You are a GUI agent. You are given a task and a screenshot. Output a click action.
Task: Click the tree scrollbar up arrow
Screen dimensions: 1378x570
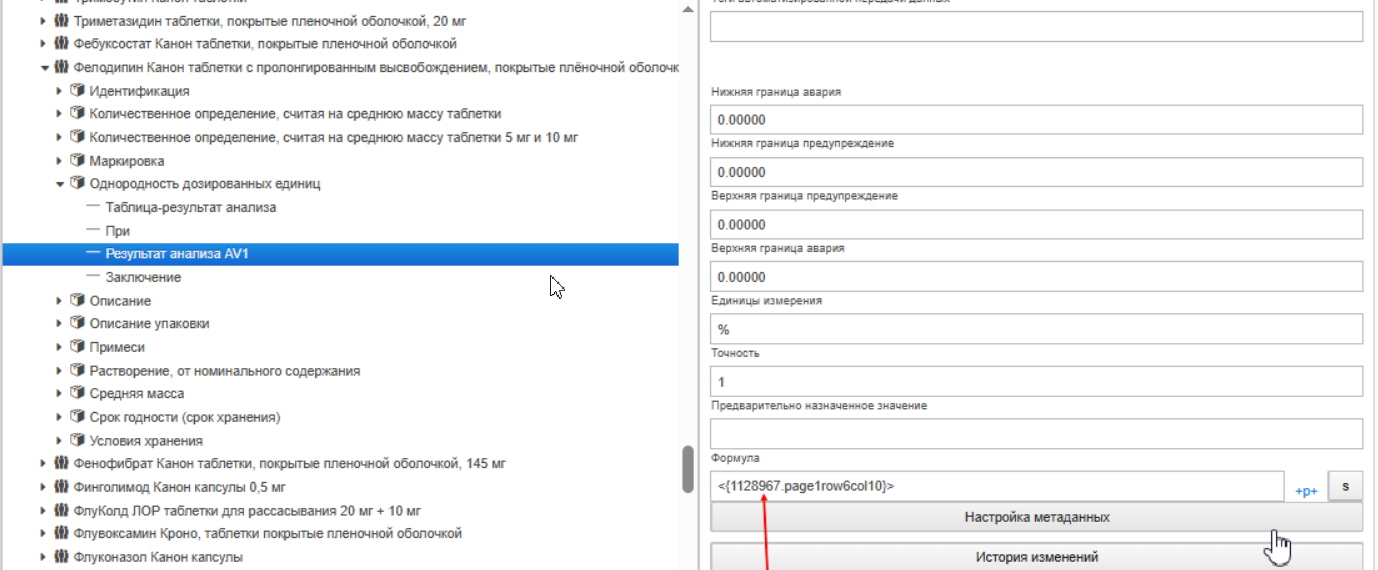tap(688, 8)
